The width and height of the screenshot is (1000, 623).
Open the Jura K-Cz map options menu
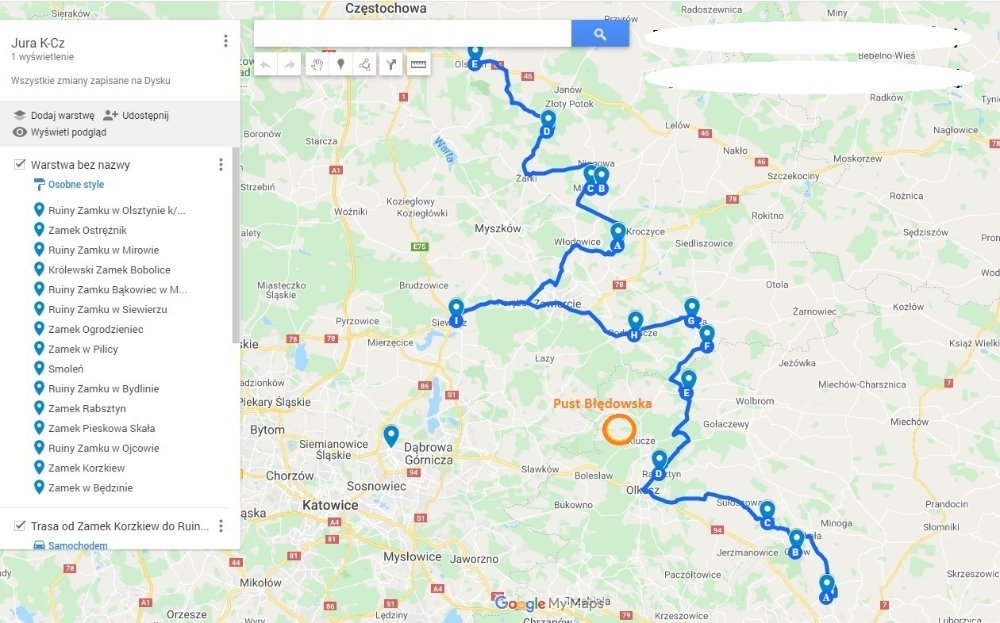[x=225, y=41]
